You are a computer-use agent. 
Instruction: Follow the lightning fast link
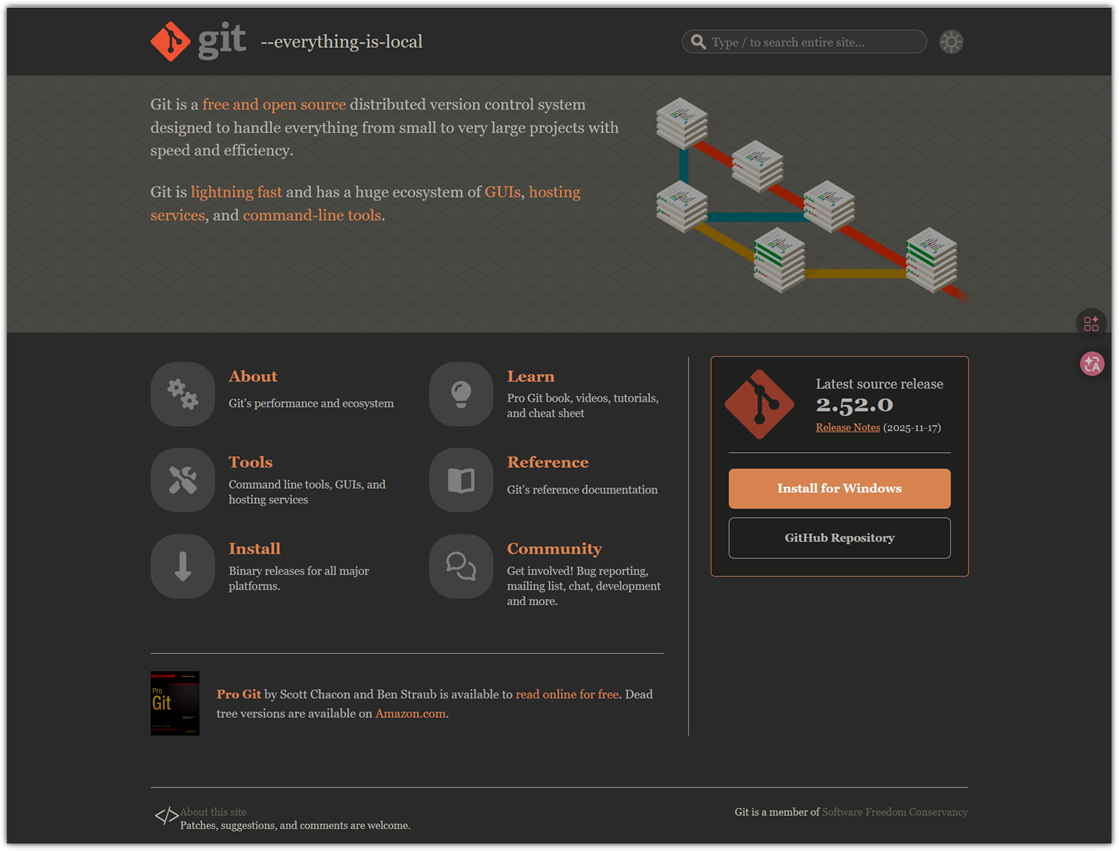click(236, 192)
